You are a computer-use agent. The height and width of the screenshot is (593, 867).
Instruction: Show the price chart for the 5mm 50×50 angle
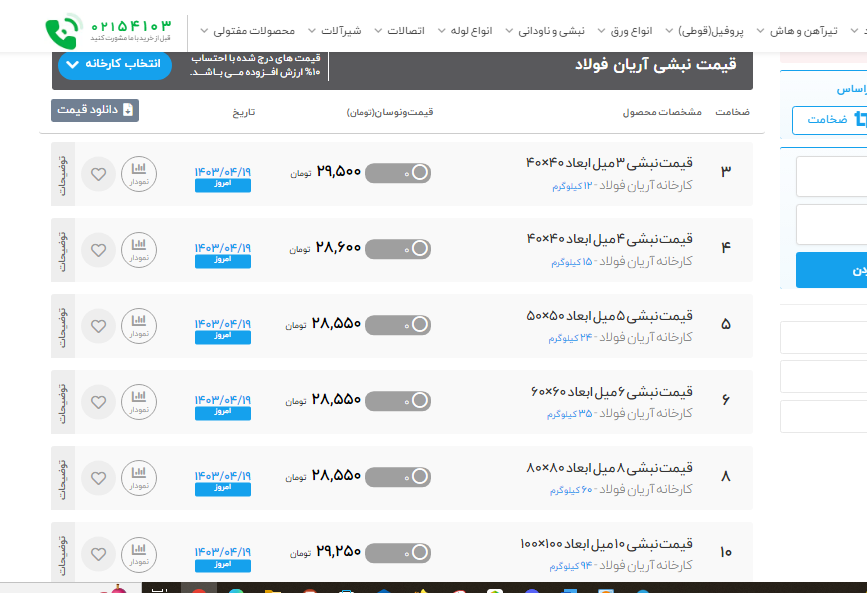(x=139, y=326)
